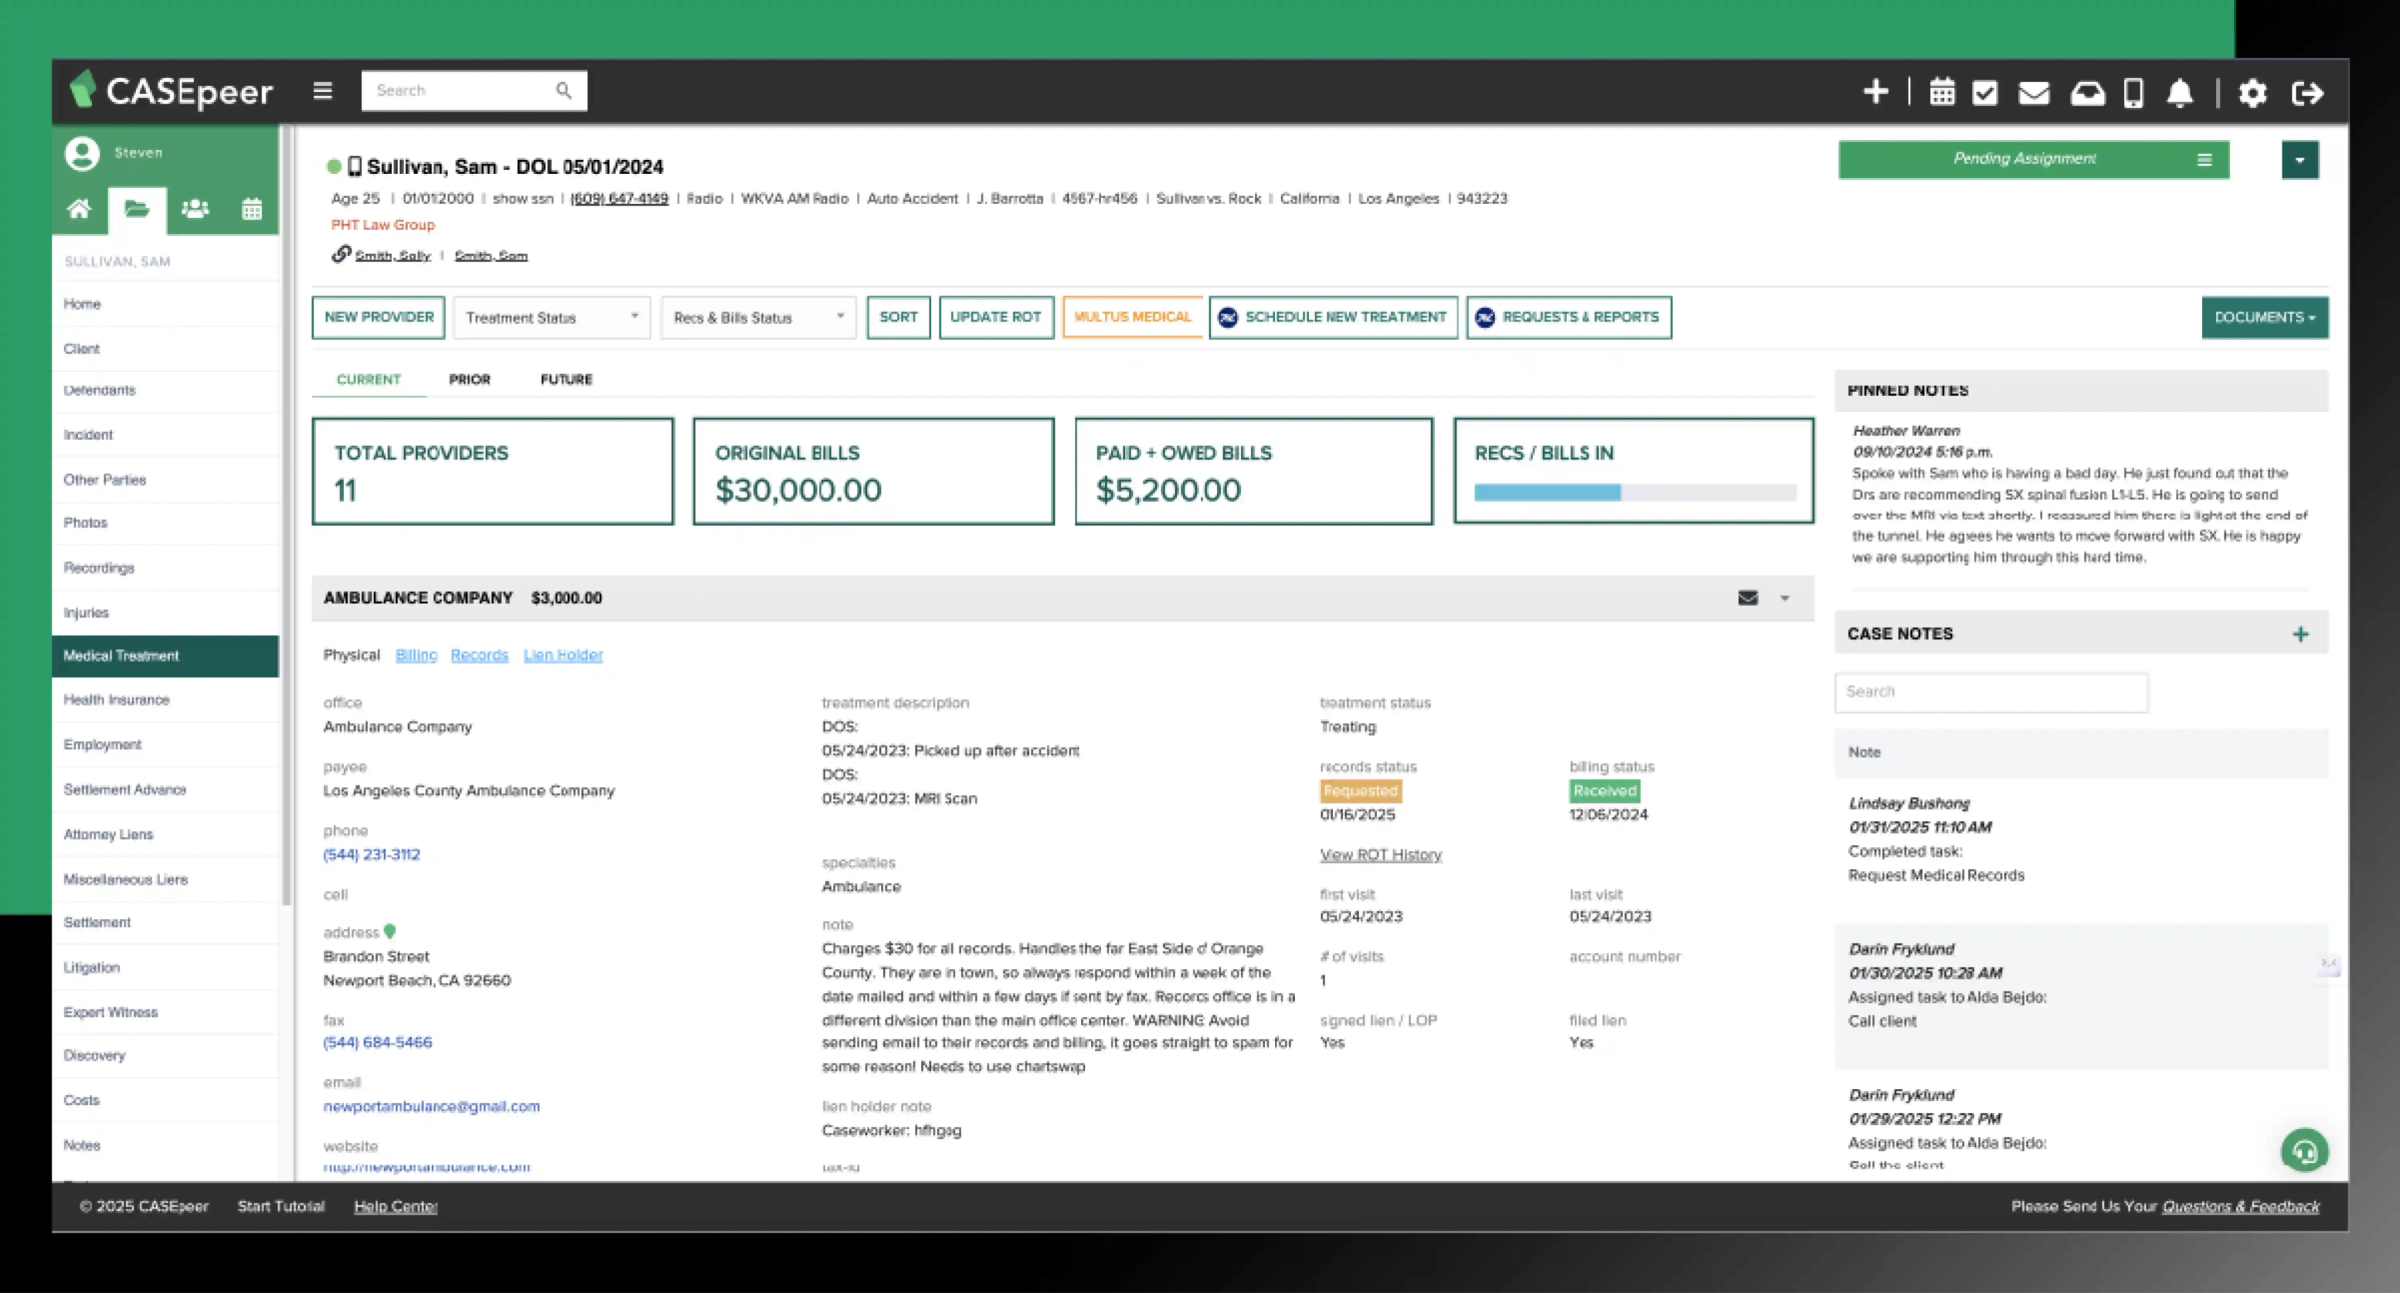Select Medical Treatment in the left menu

pyautogui.click(x=121, y=656)
